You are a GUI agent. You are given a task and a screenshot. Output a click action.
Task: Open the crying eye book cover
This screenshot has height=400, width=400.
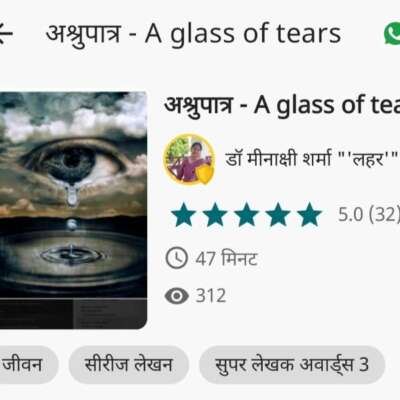click(73, 210)
